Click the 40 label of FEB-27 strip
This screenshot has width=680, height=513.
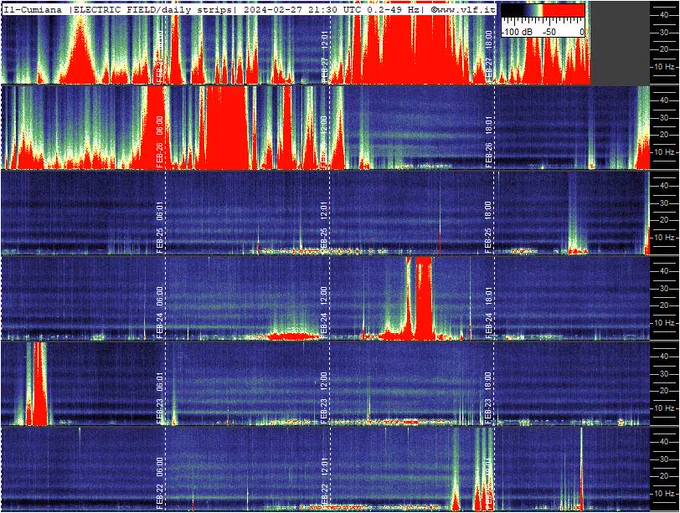coord(664,15)
